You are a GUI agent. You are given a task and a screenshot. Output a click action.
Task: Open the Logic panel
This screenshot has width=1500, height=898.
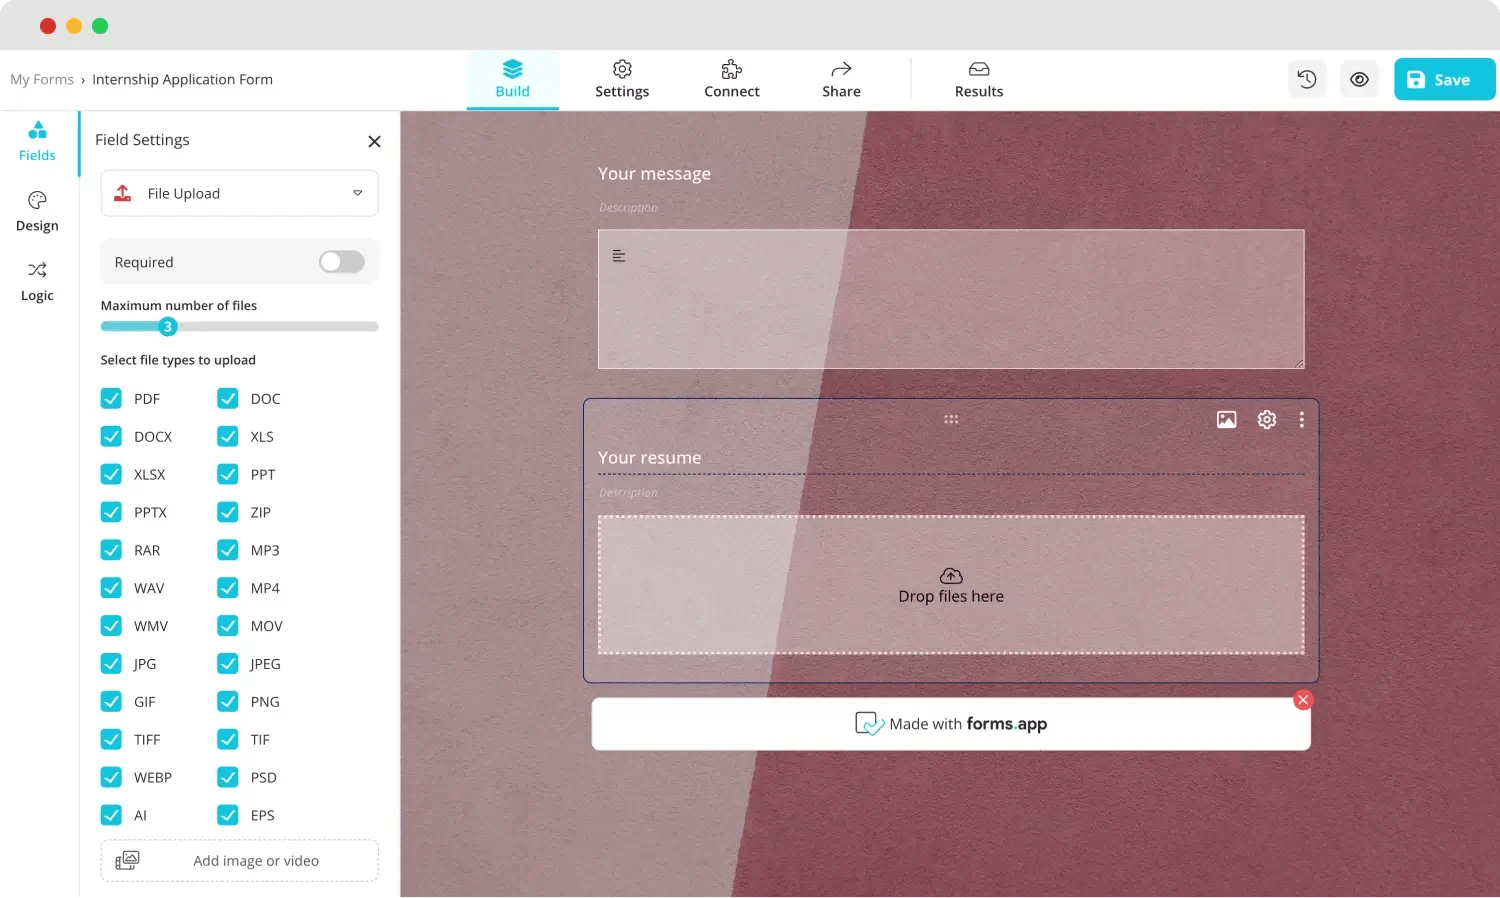pos(37,280)
